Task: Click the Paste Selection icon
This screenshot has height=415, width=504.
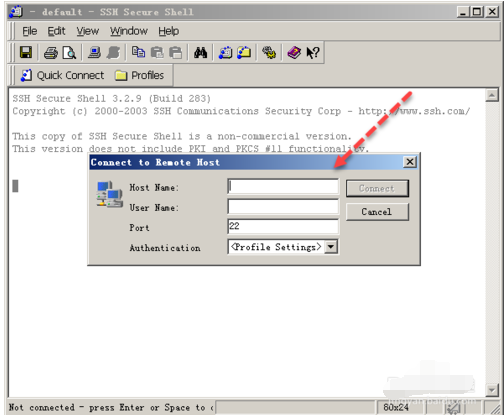Action: point(175,52)
